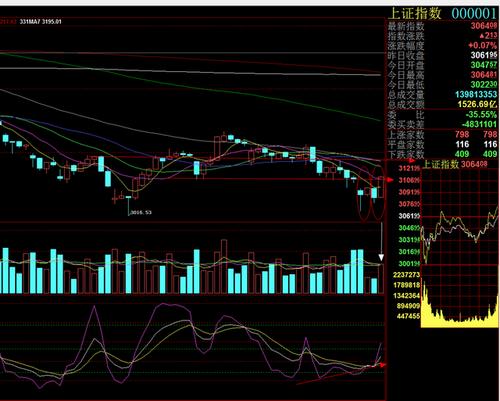Click the 今日最高 value 3064.81

[x=484, y=75]
